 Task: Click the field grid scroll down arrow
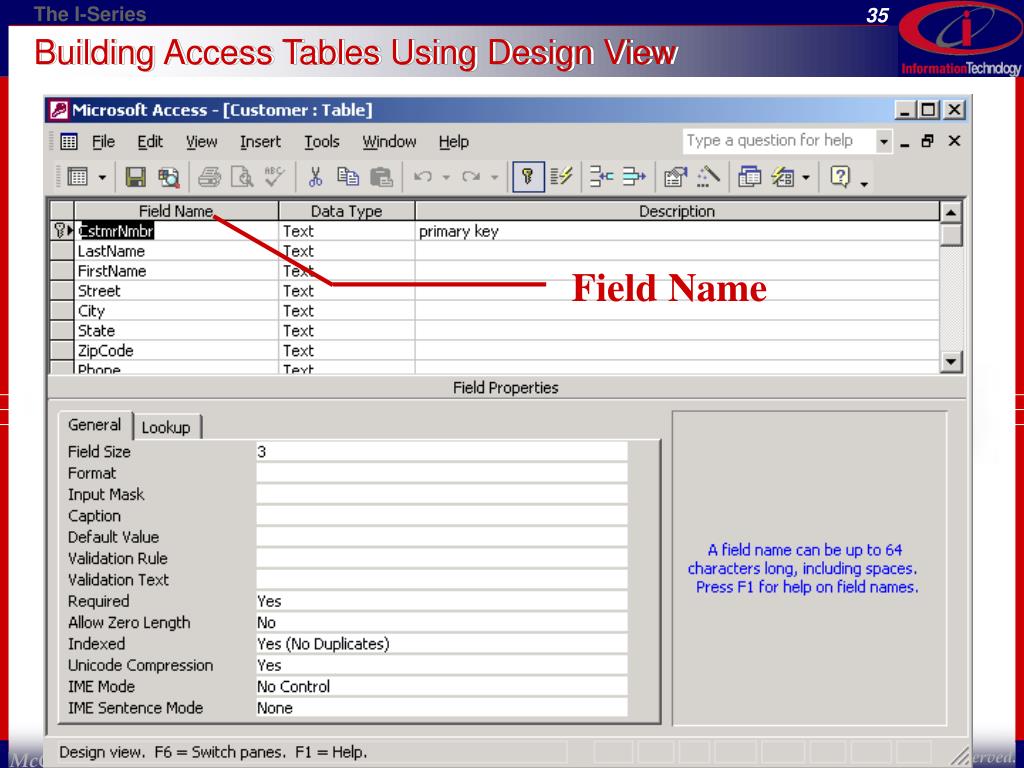951,362
